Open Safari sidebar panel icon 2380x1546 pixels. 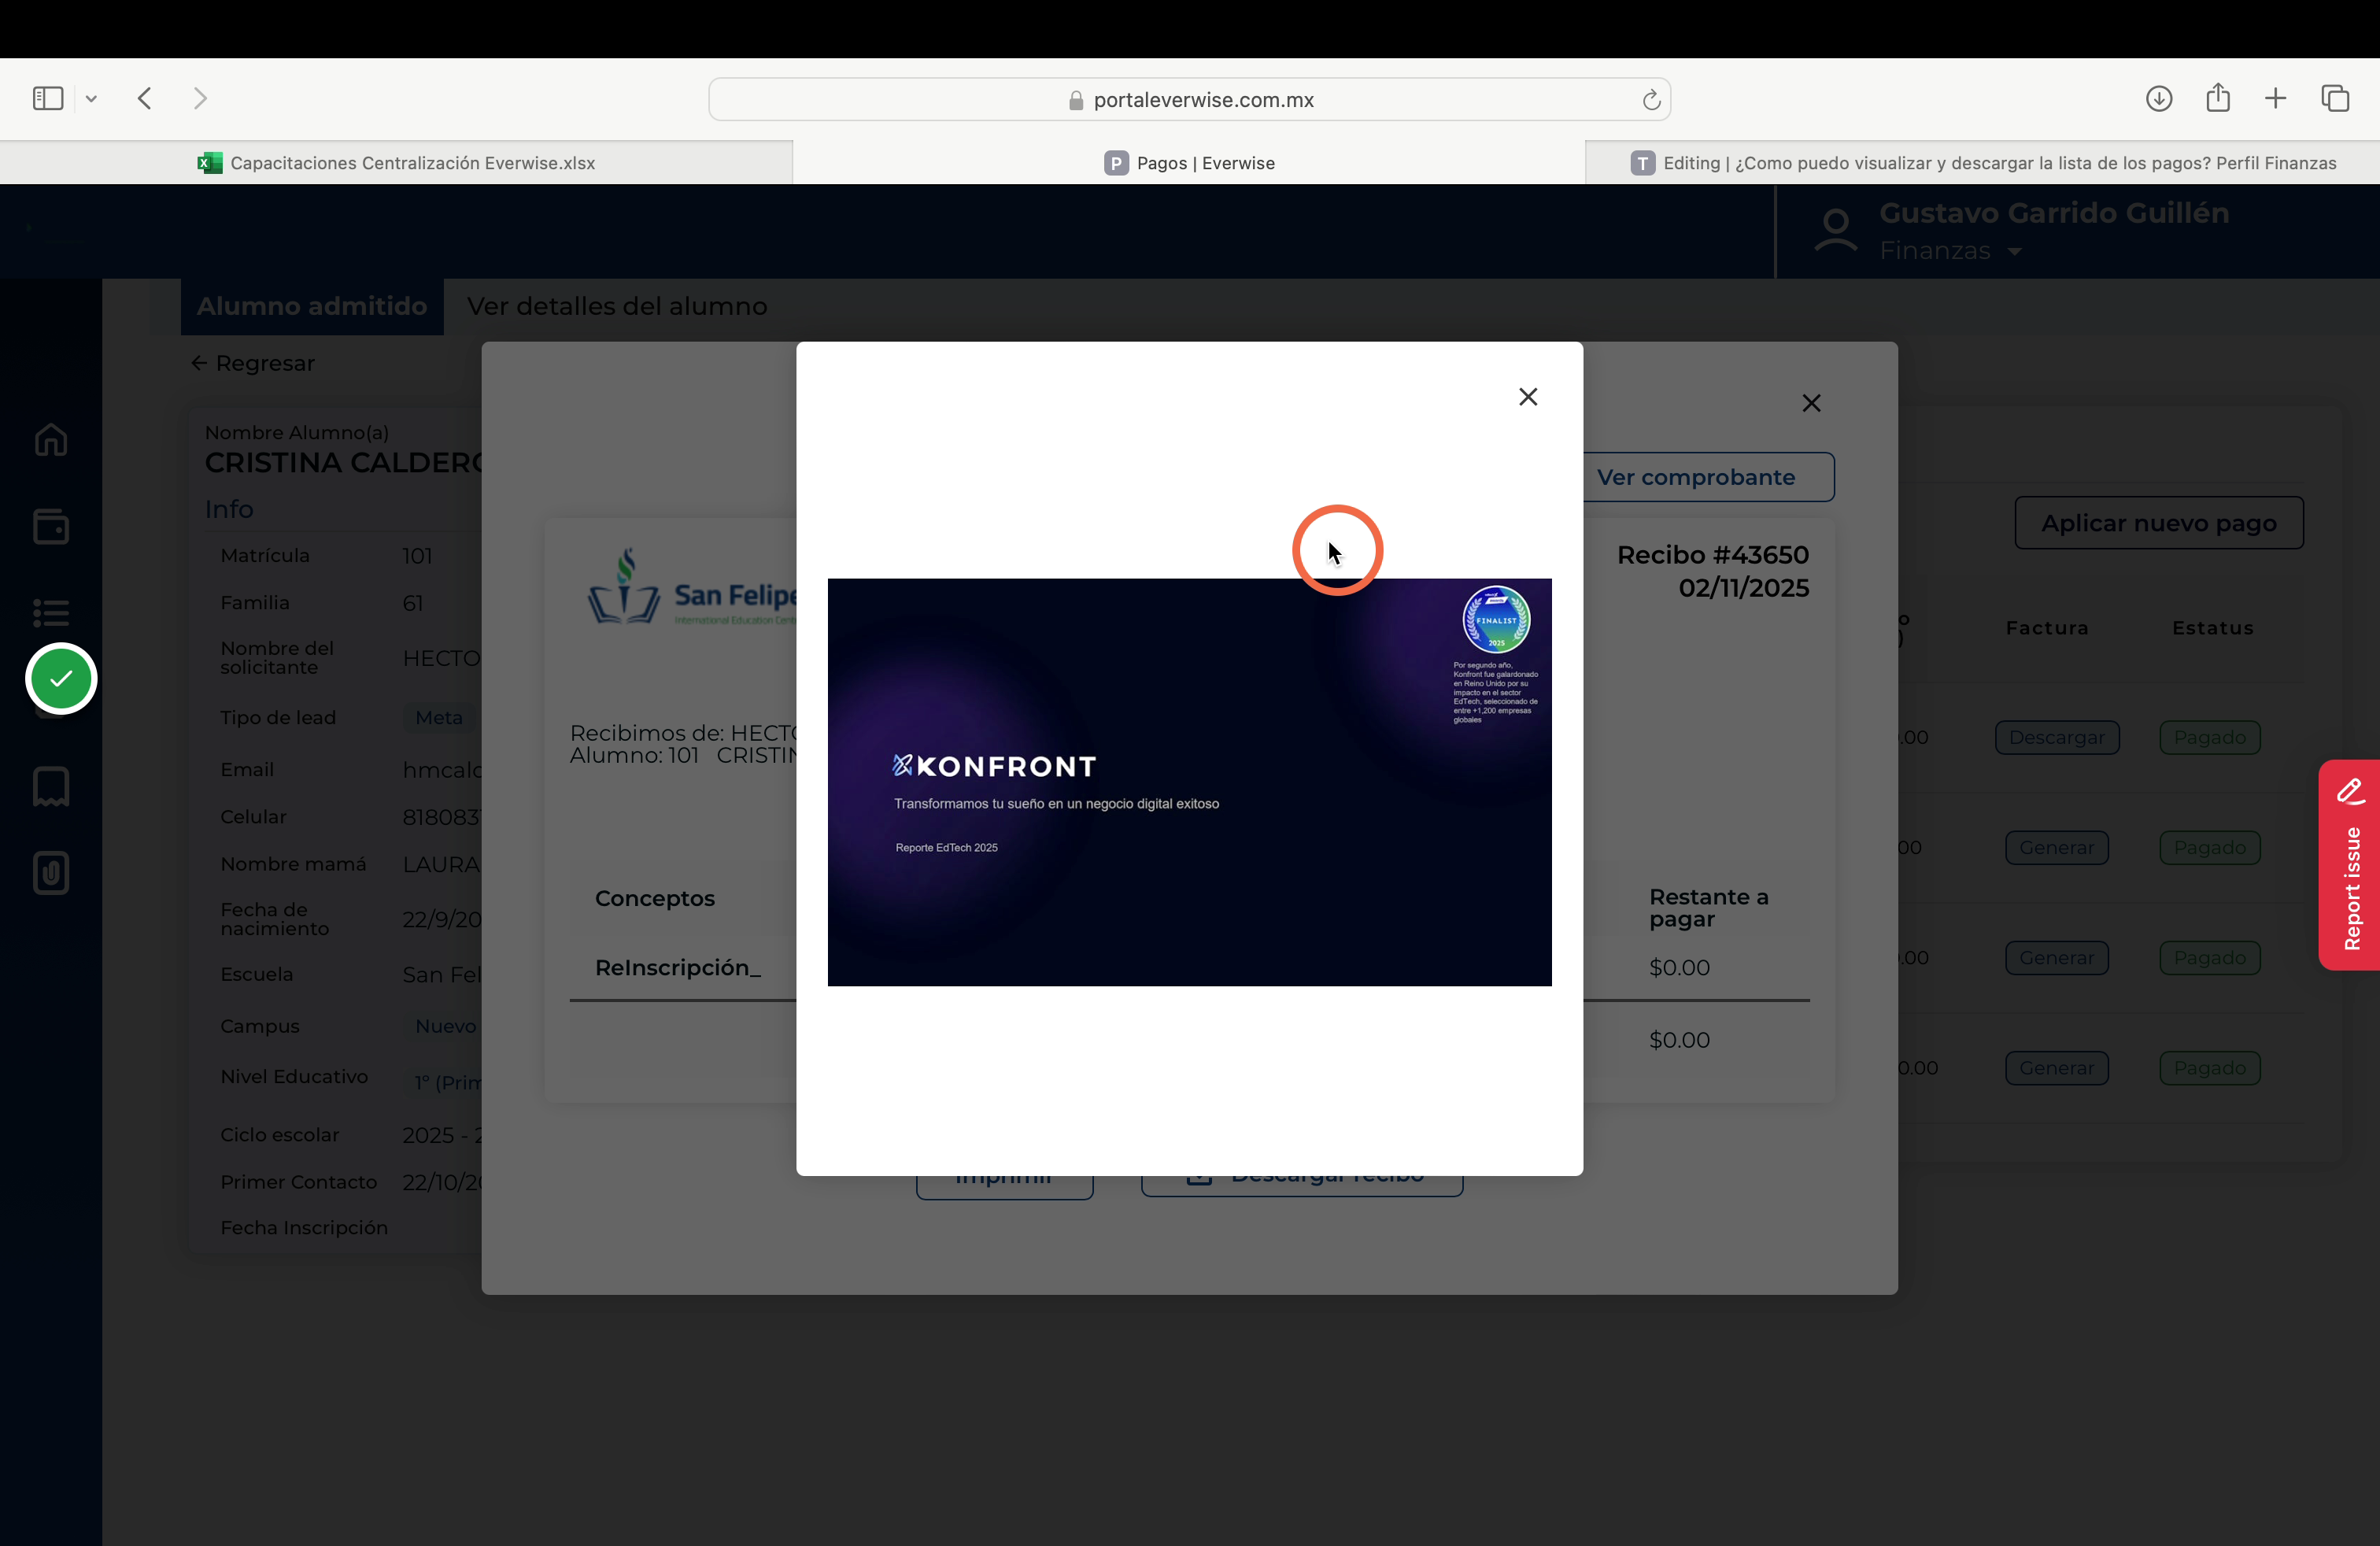(x=48, y=98)
